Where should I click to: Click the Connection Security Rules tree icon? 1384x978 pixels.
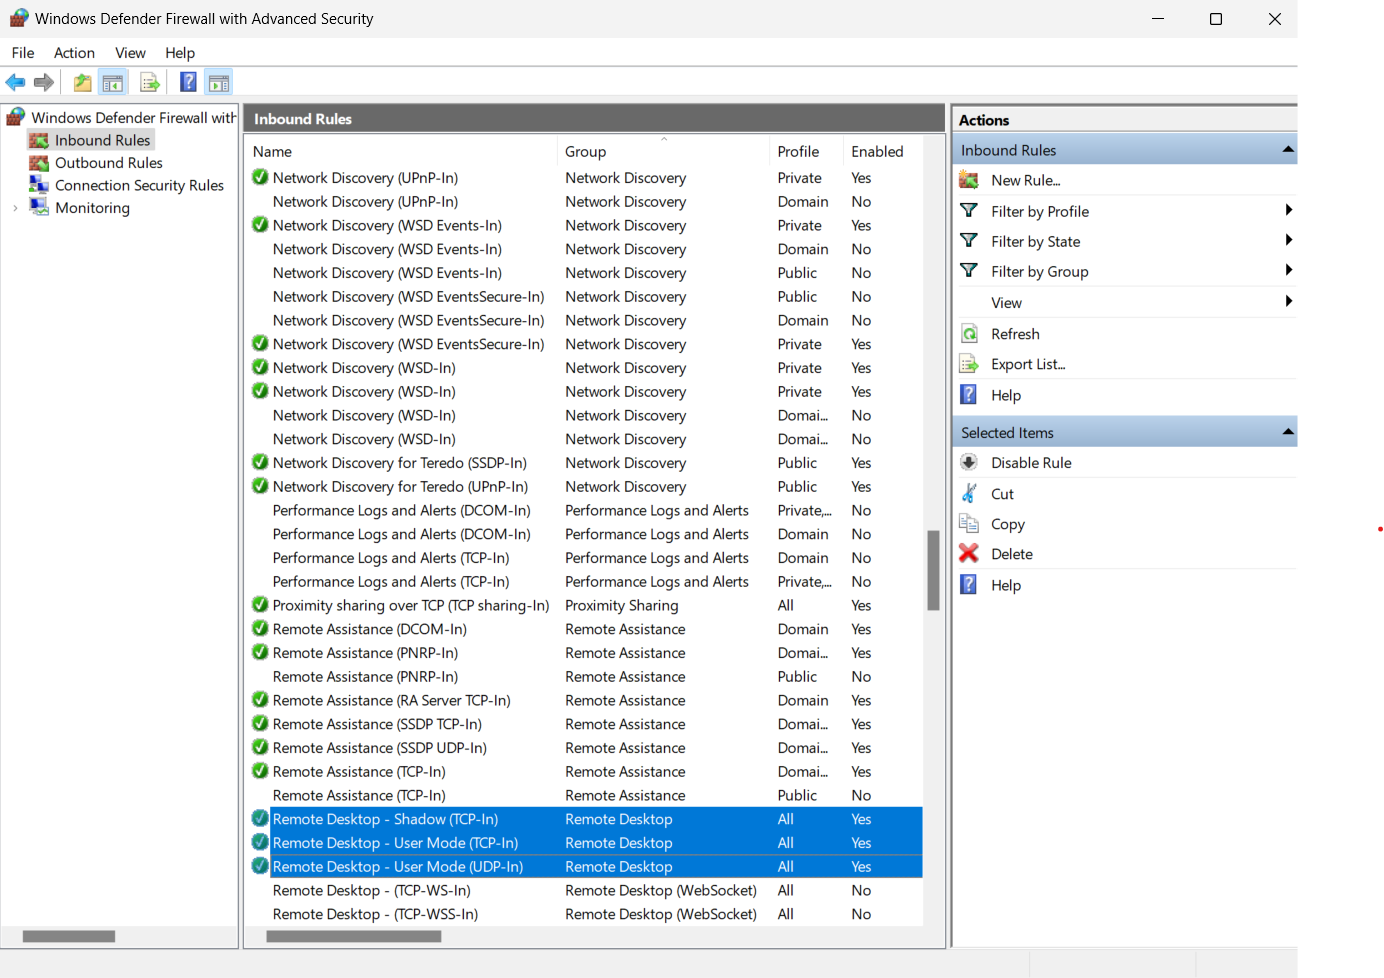click(x=39, y=185)
